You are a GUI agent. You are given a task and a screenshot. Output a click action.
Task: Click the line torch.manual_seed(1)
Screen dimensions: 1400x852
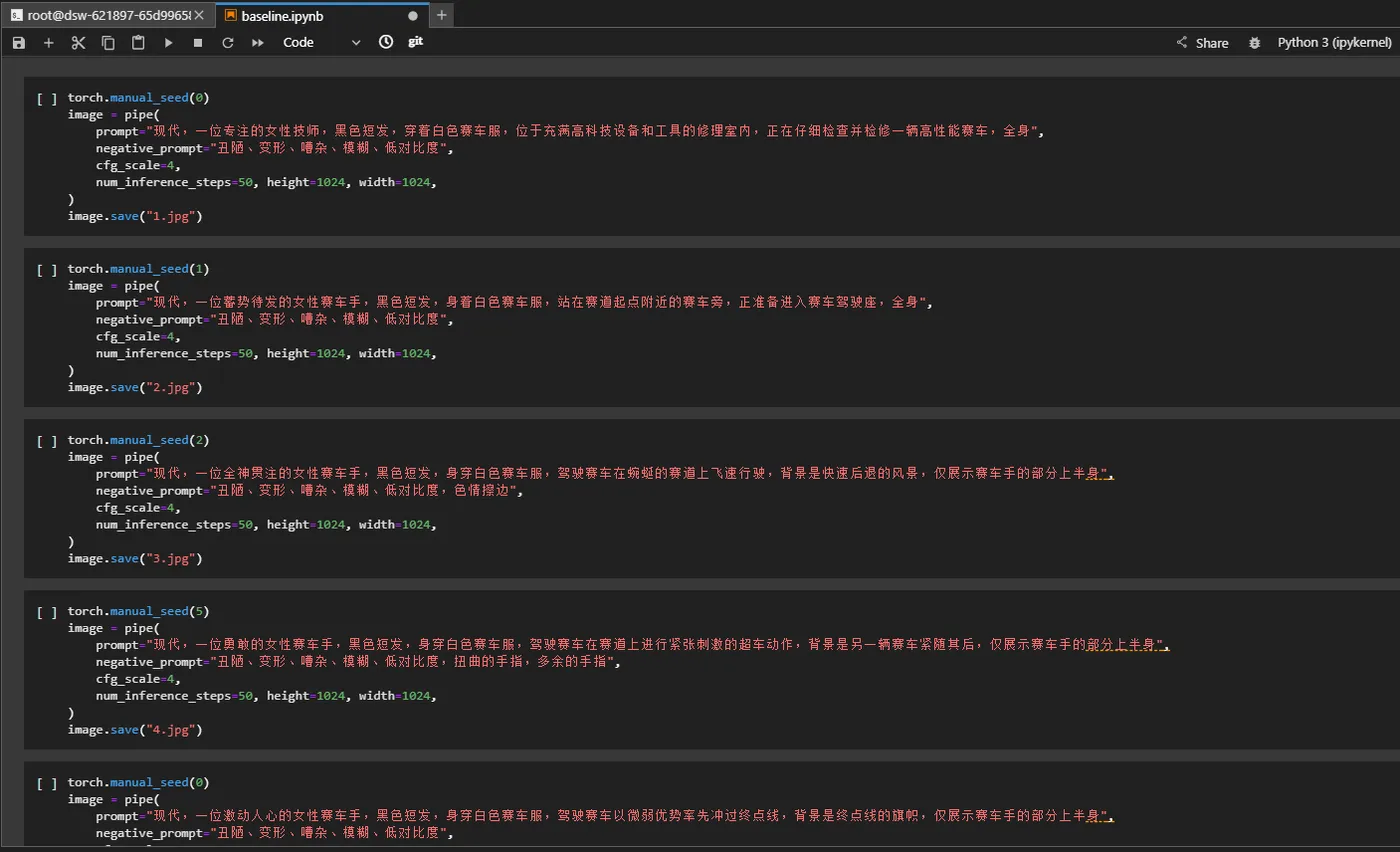click(138, 269)
